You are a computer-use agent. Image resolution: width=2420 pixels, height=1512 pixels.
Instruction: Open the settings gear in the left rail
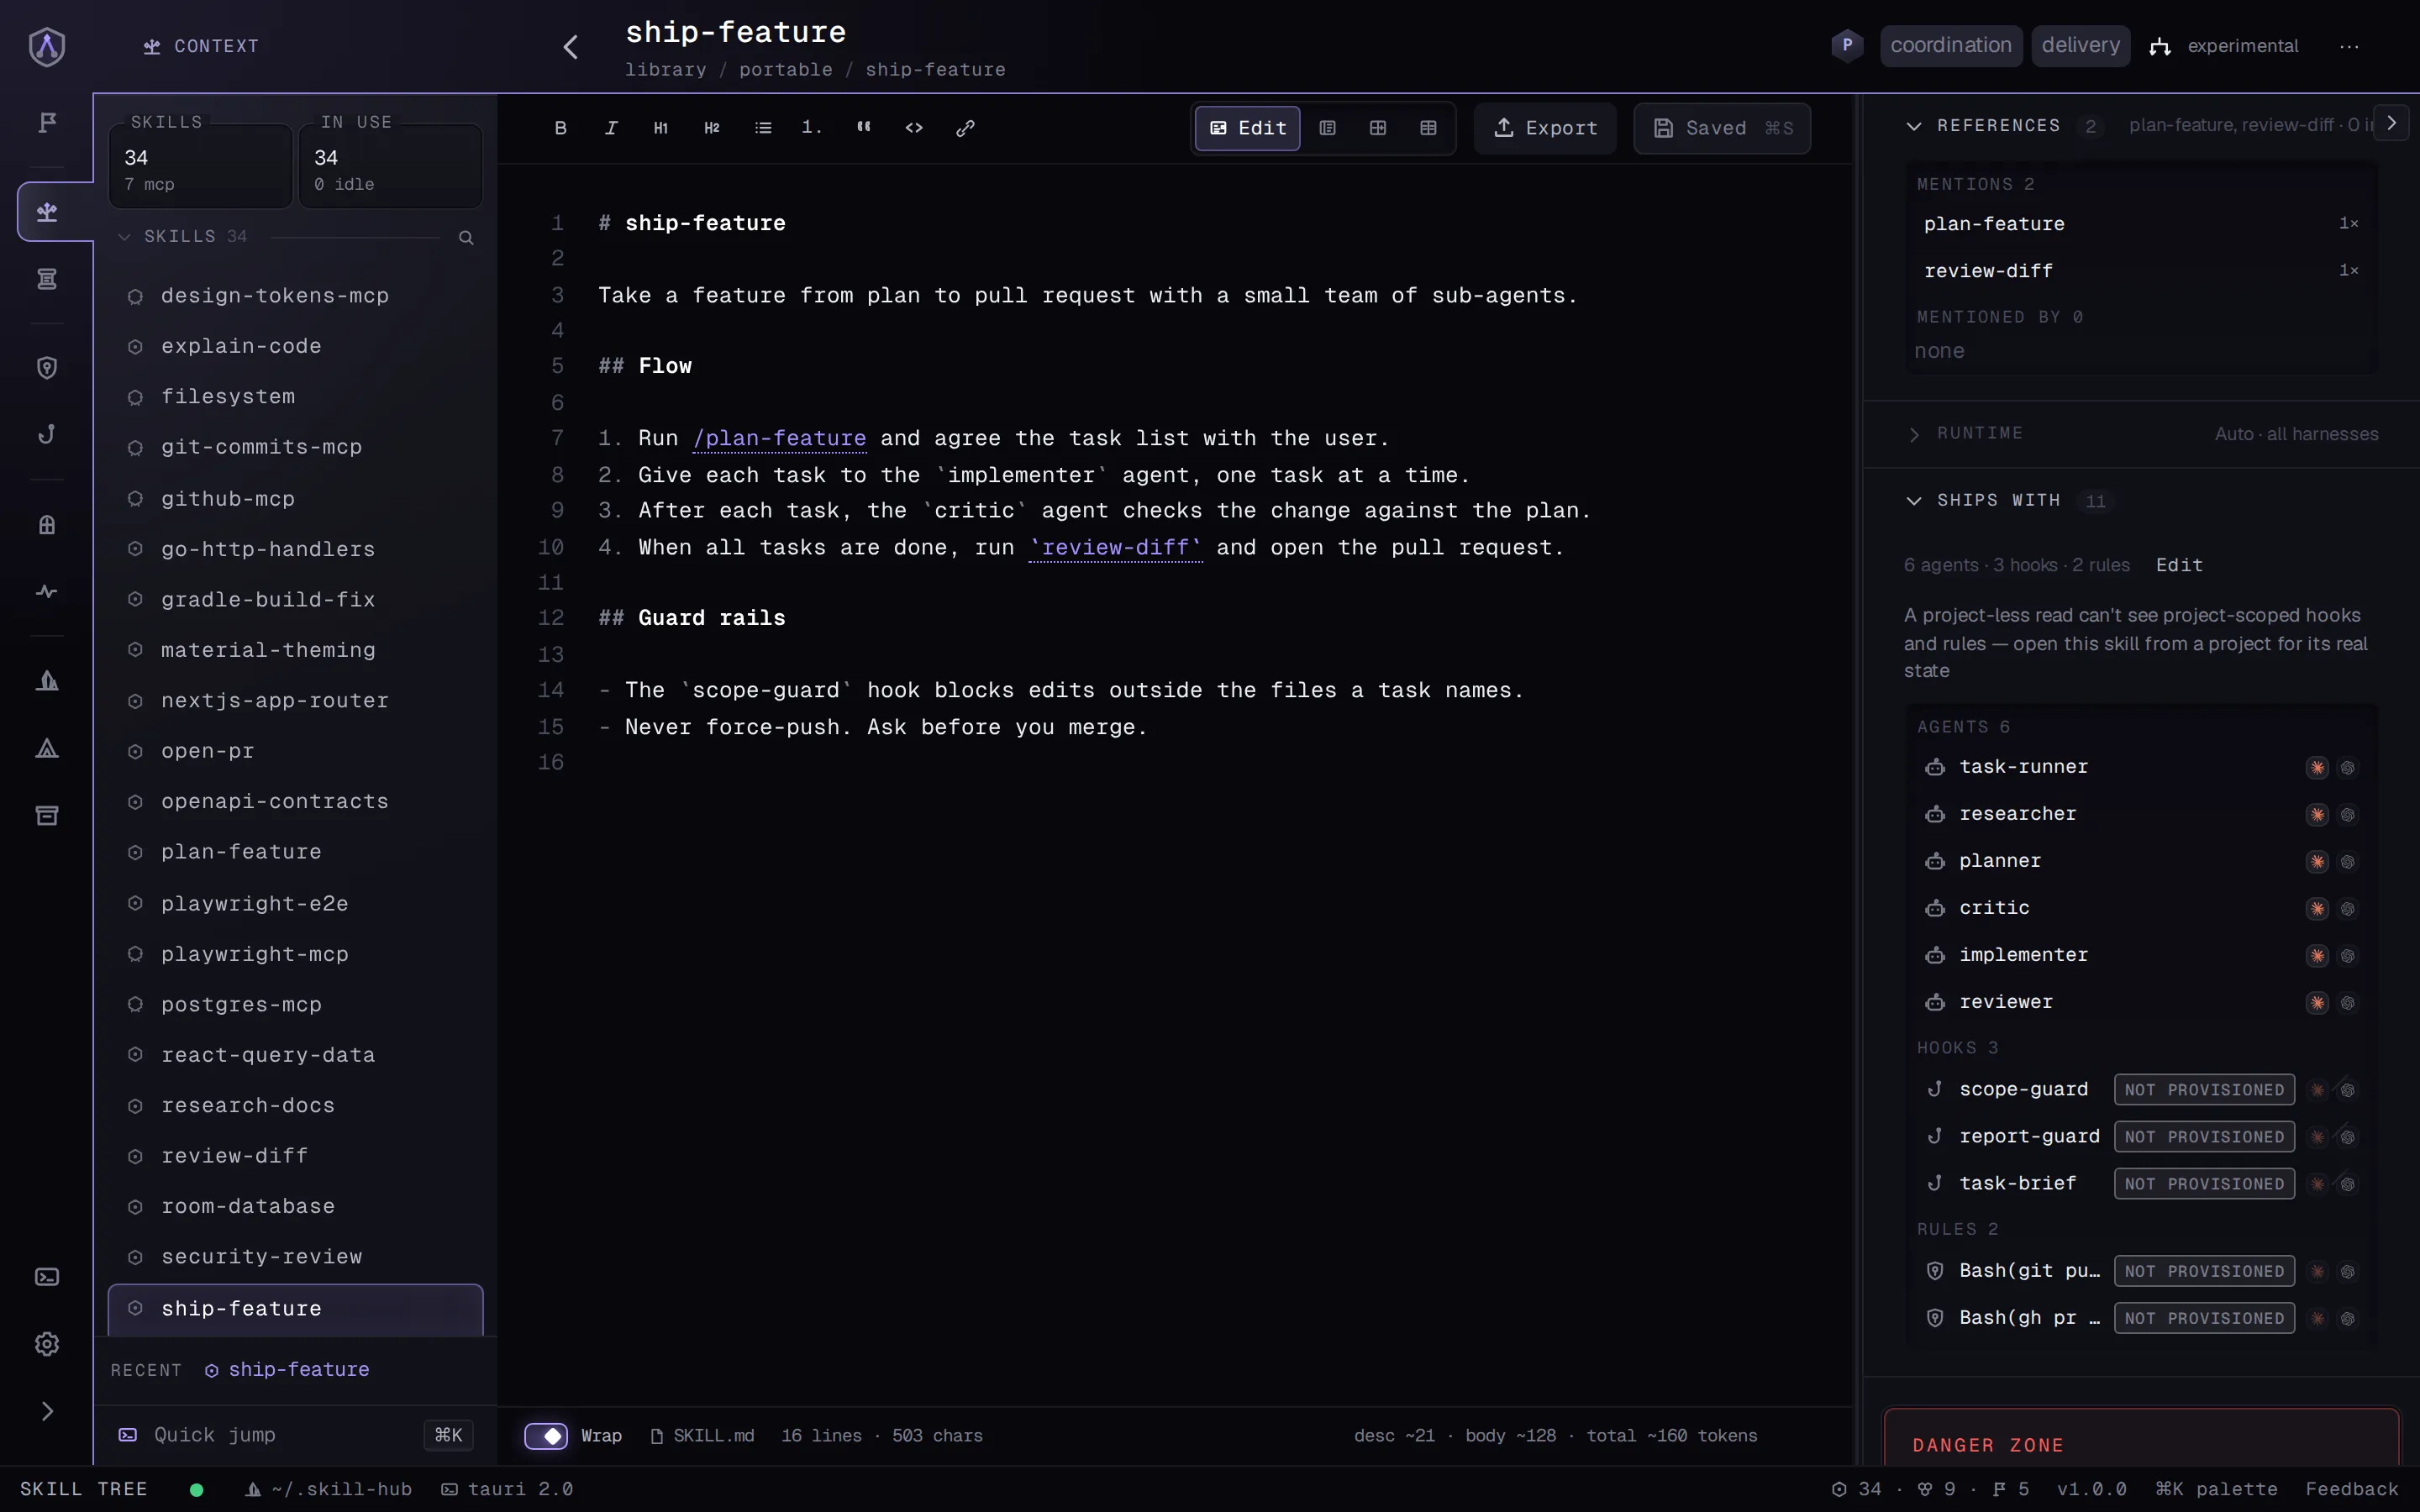point(47,1344)
